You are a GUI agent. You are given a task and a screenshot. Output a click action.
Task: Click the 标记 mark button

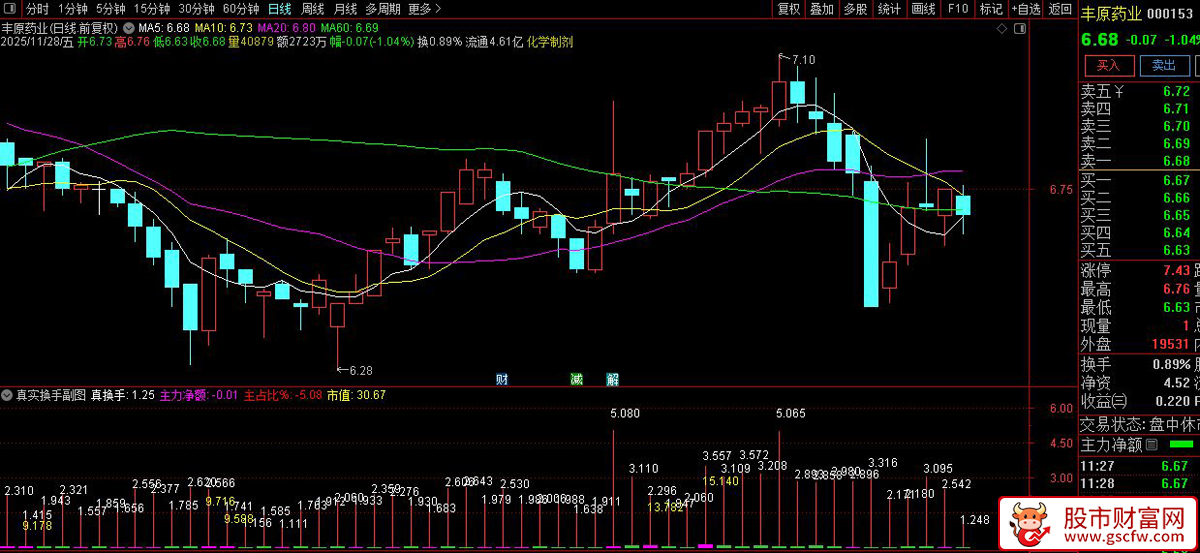pos(991,9)
